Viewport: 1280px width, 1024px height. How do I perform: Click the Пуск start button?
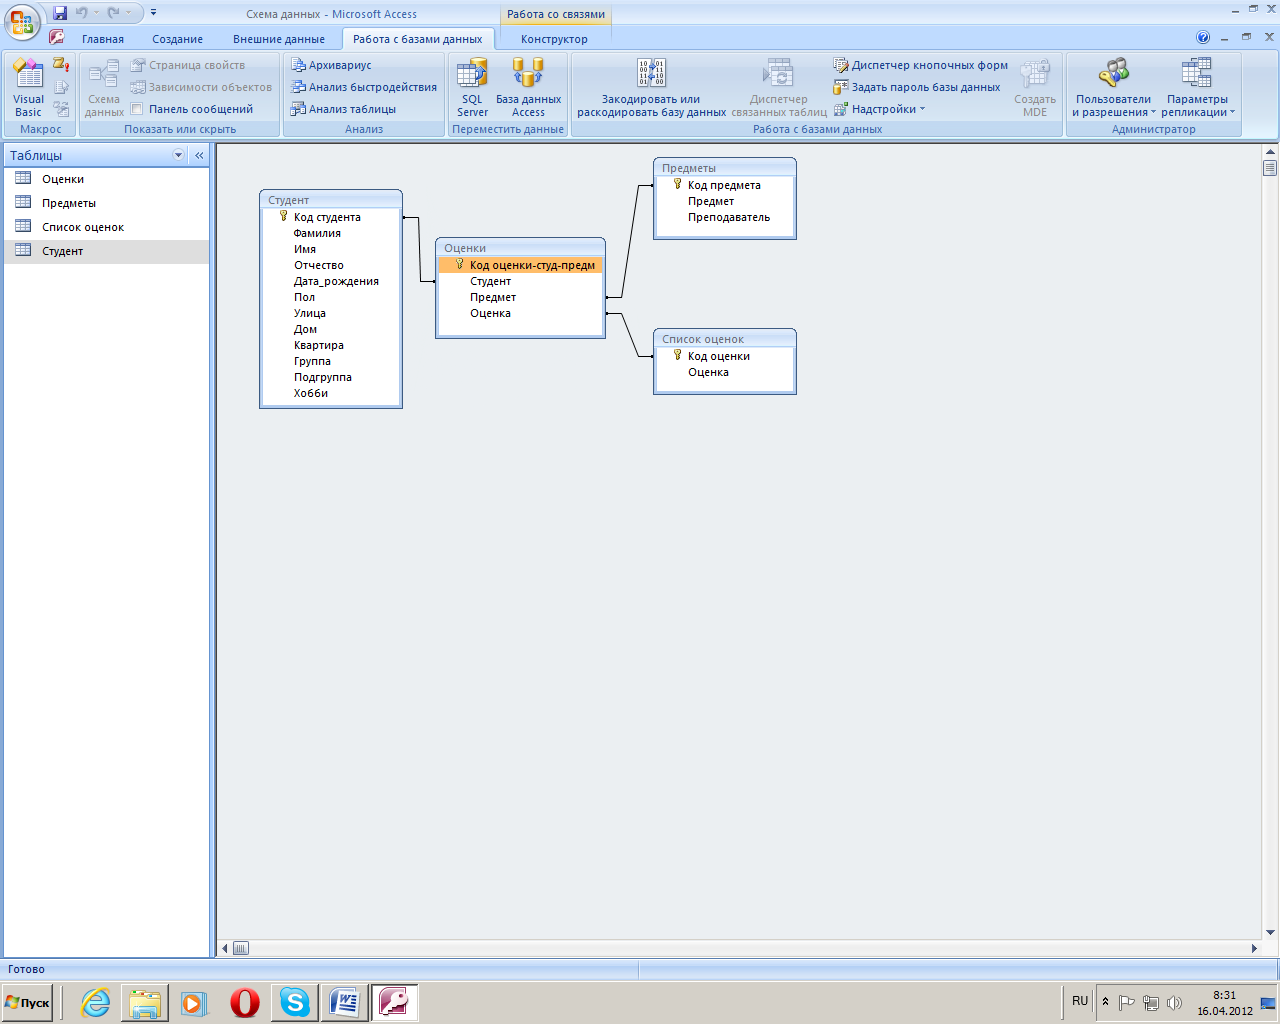[28, 1002]
